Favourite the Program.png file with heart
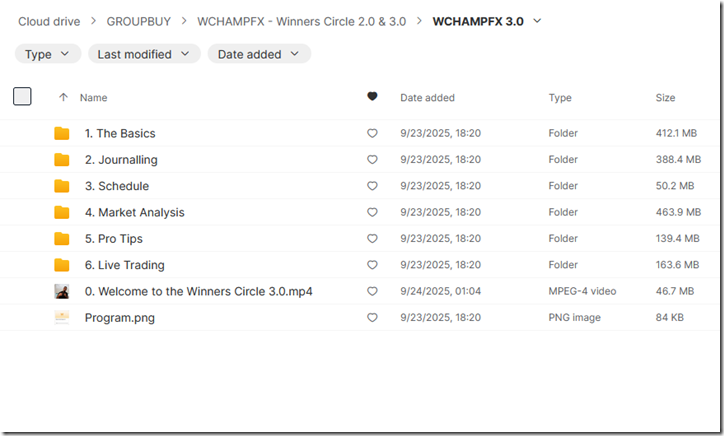The height and width of the screenshot is (436, 724). point(372,318)
